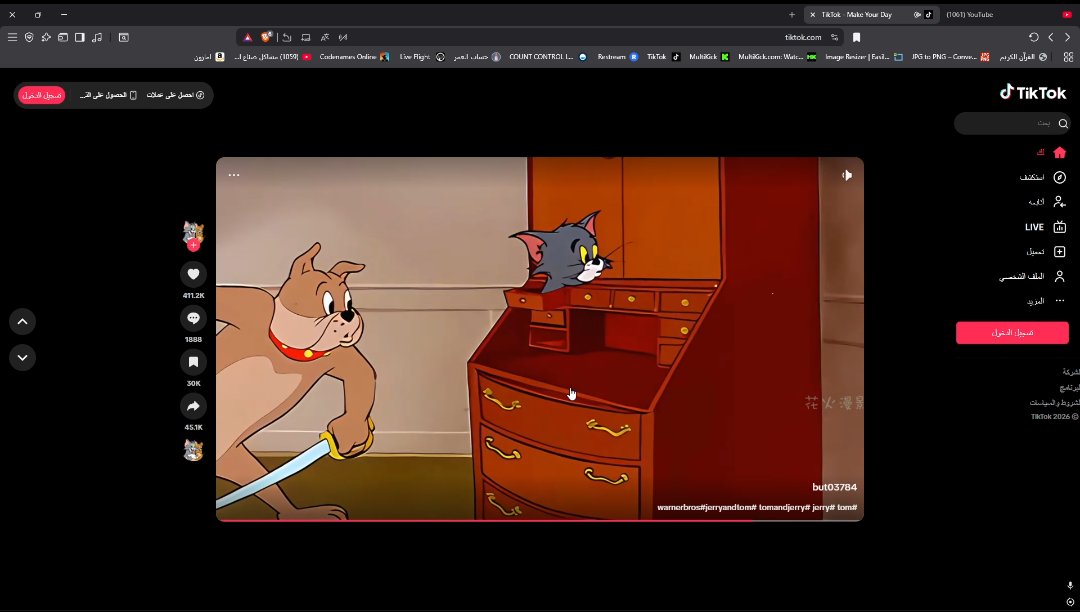Image resolution: width=1080 pixels, height=612 pixels.
Task: Open the For You home icon
Action: click(1059, 152)
